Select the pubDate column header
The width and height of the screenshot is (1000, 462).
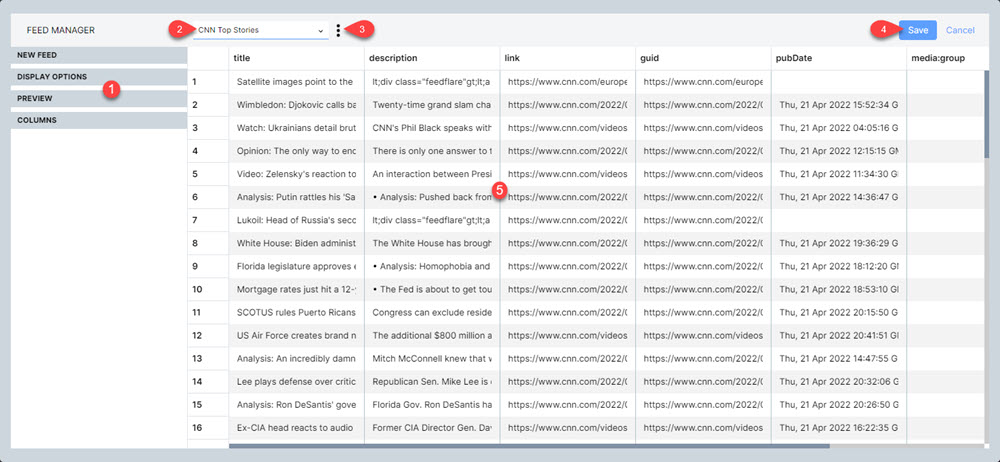pyautogui.click(x=838, y=58)
